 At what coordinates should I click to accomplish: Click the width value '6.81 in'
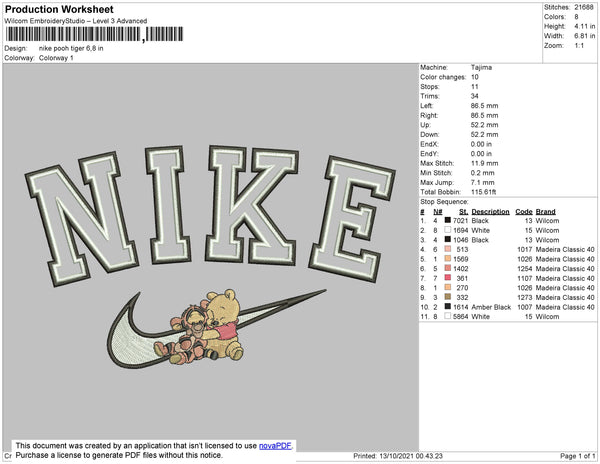point(584,36)
